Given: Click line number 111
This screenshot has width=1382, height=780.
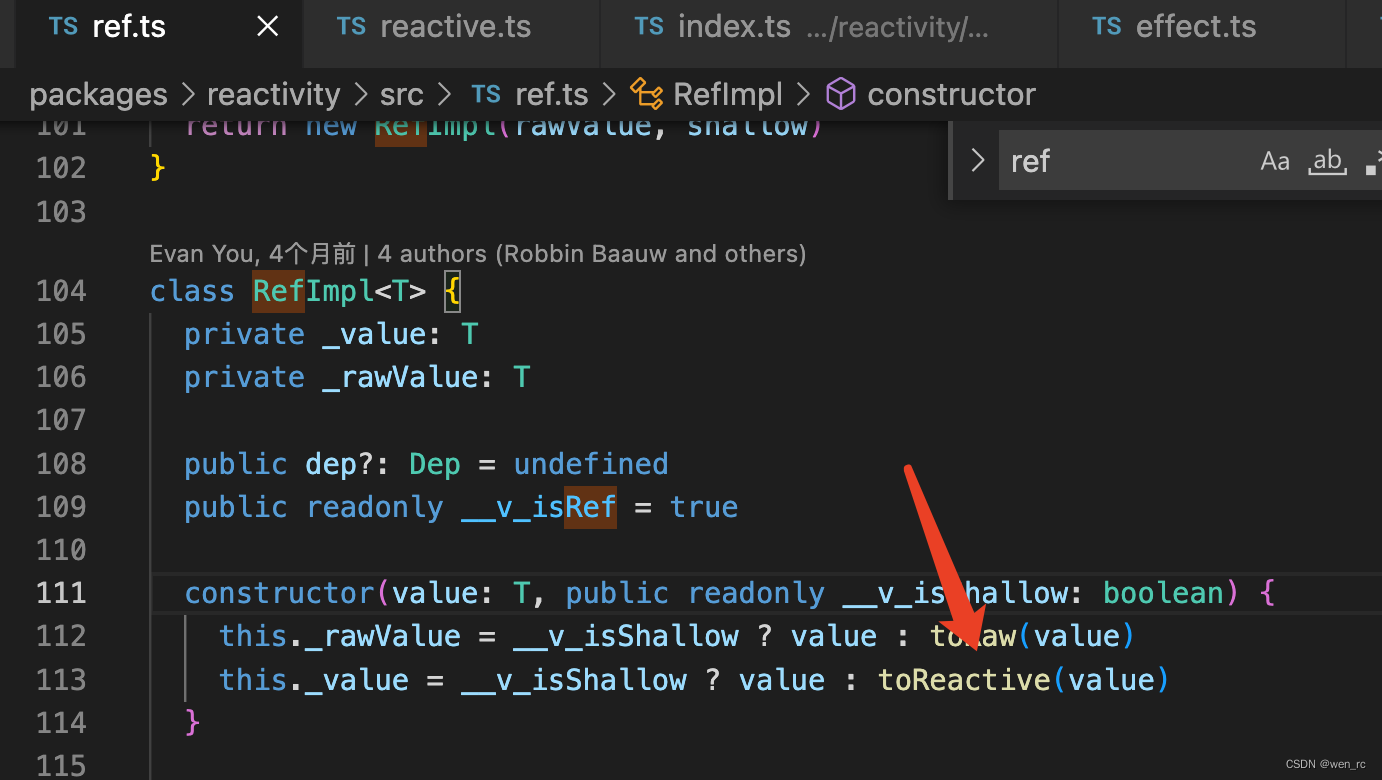Looking at the screenshot, I should point(62,593).
